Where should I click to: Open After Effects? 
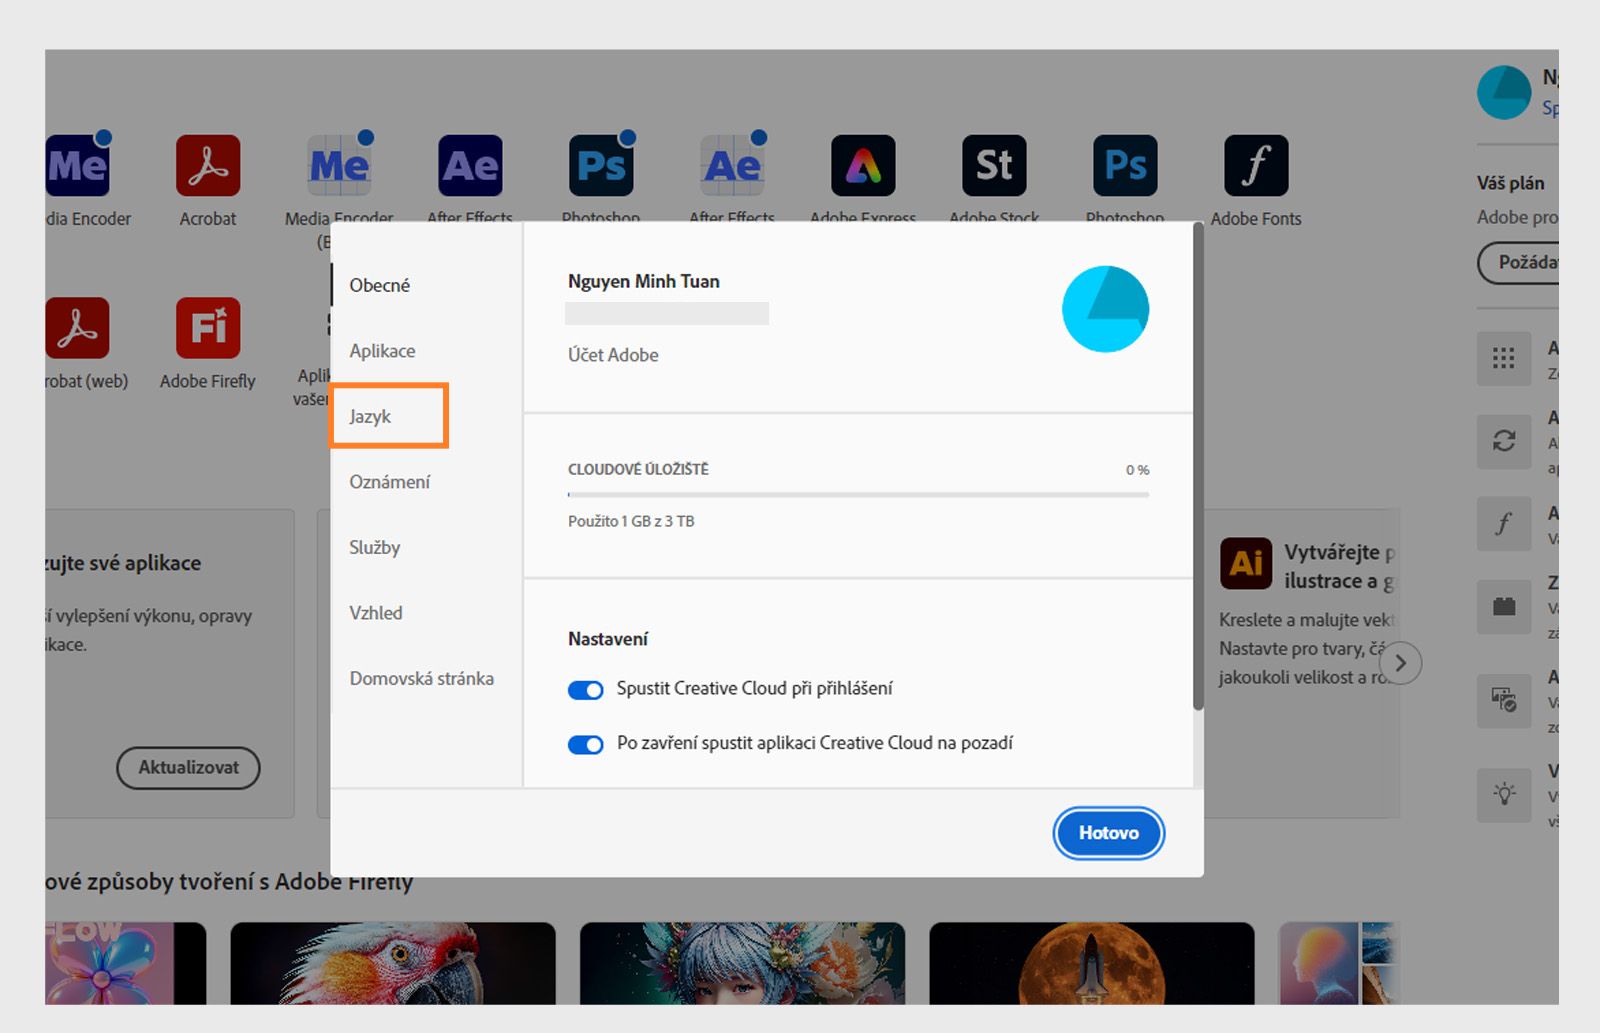pyautogui.click(x=470, y=165)
